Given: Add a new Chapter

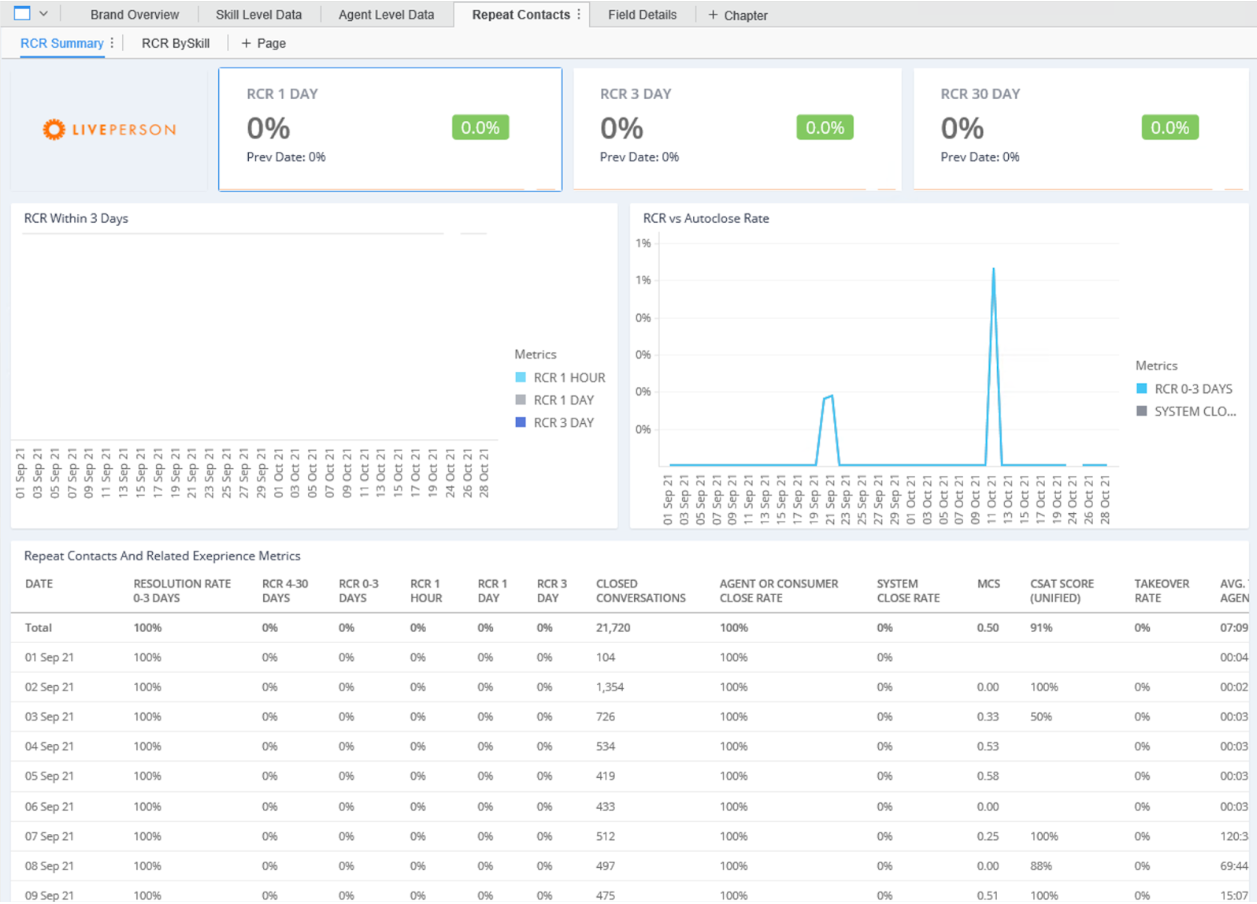Looking at the screenshot, I should point(738,15).
